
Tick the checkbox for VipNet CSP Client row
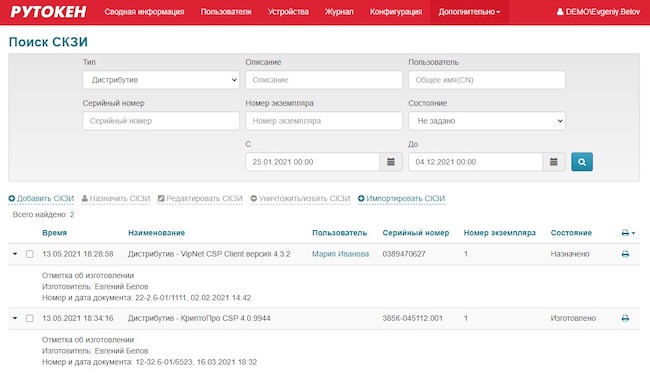point(29,254)
